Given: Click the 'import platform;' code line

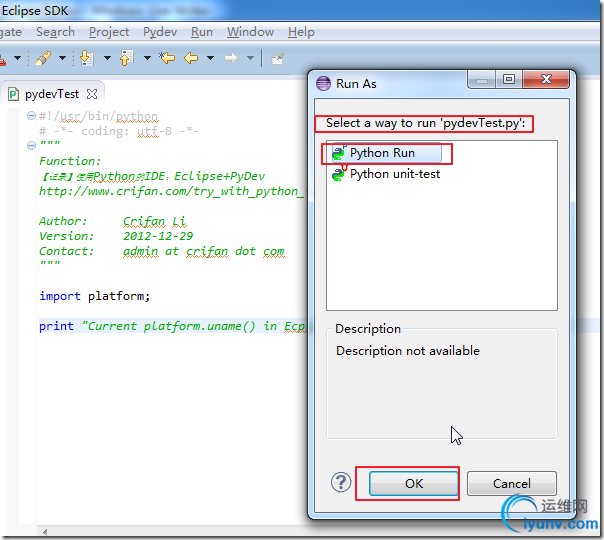Looking at the screenshot, I should tap(94, 296).
